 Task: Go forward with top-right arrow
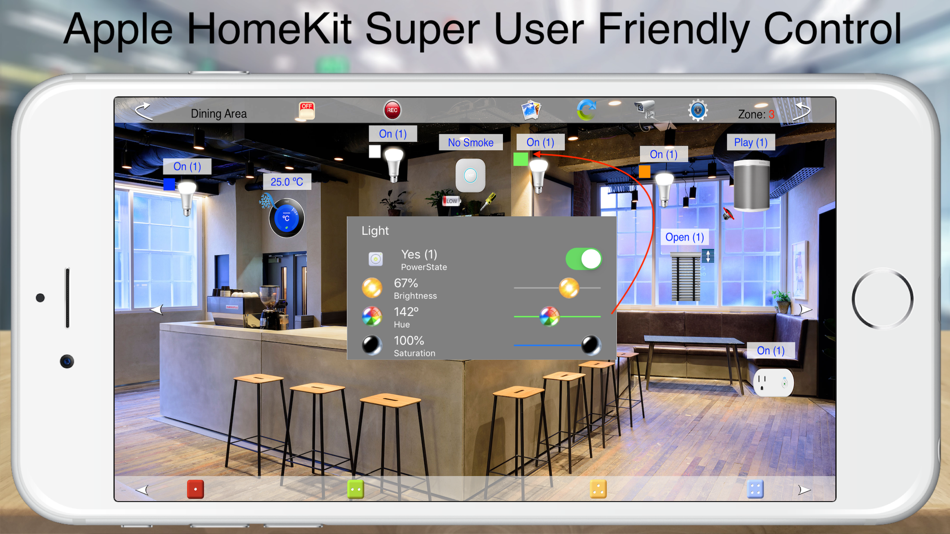point(802,110)
